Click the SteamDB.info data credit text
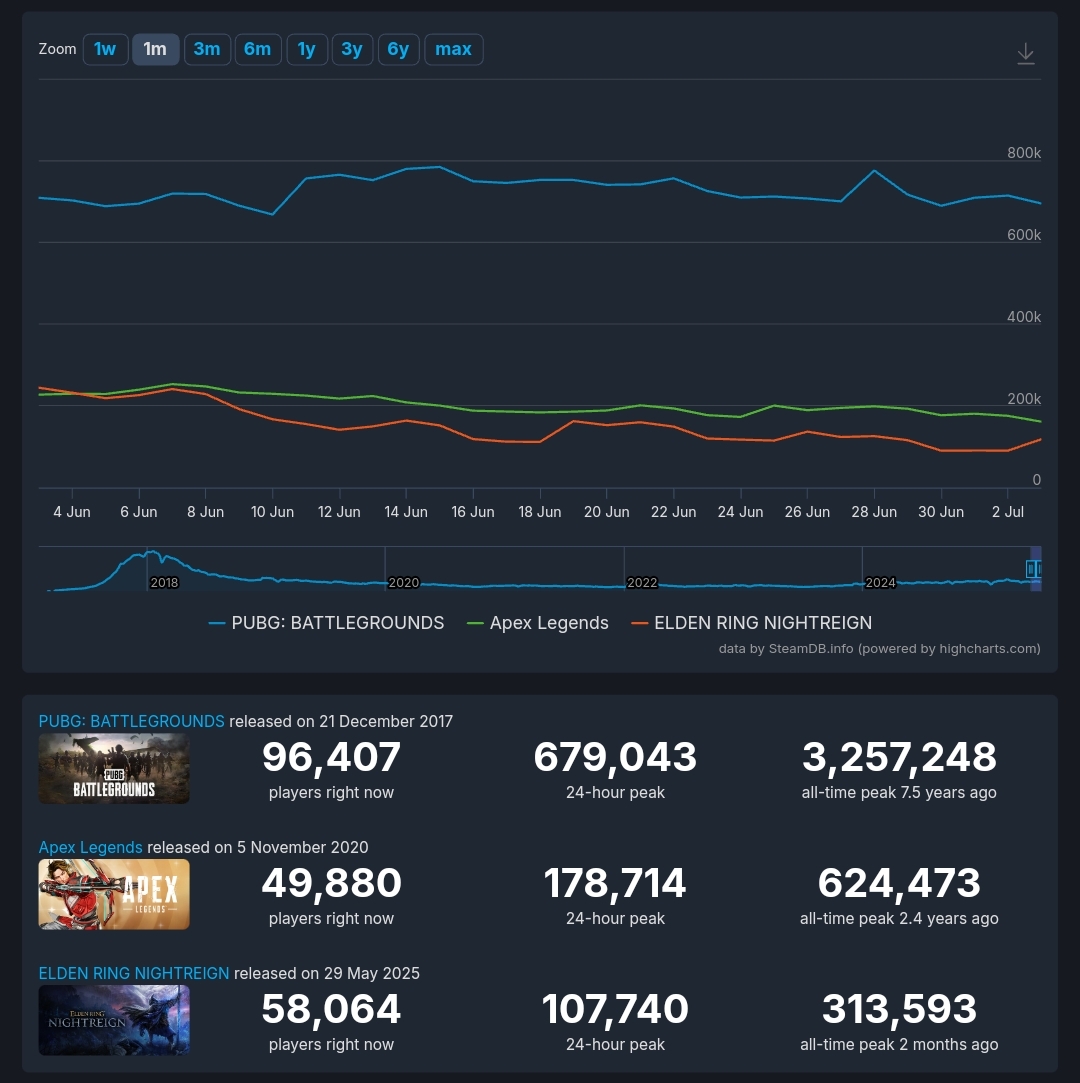The image size is (1080, 1083). point(879,649)
